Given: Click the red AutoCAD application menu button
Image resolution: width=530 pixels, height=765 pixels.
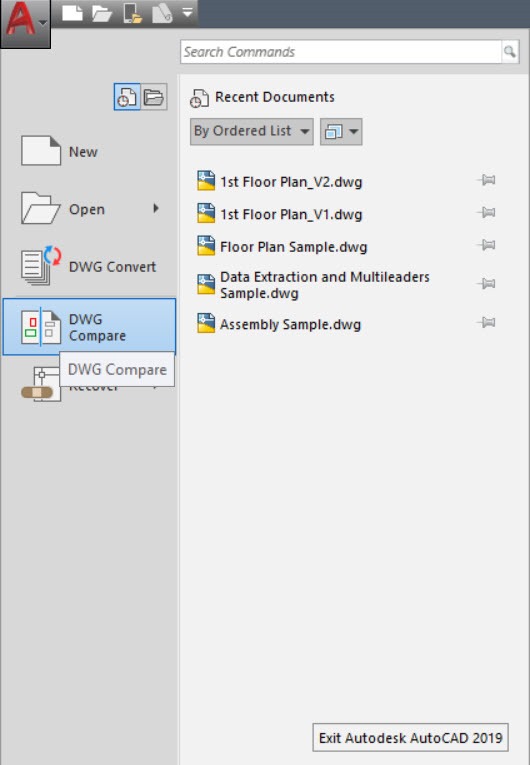Looking at the screenshot, I should tap(25, 23).
